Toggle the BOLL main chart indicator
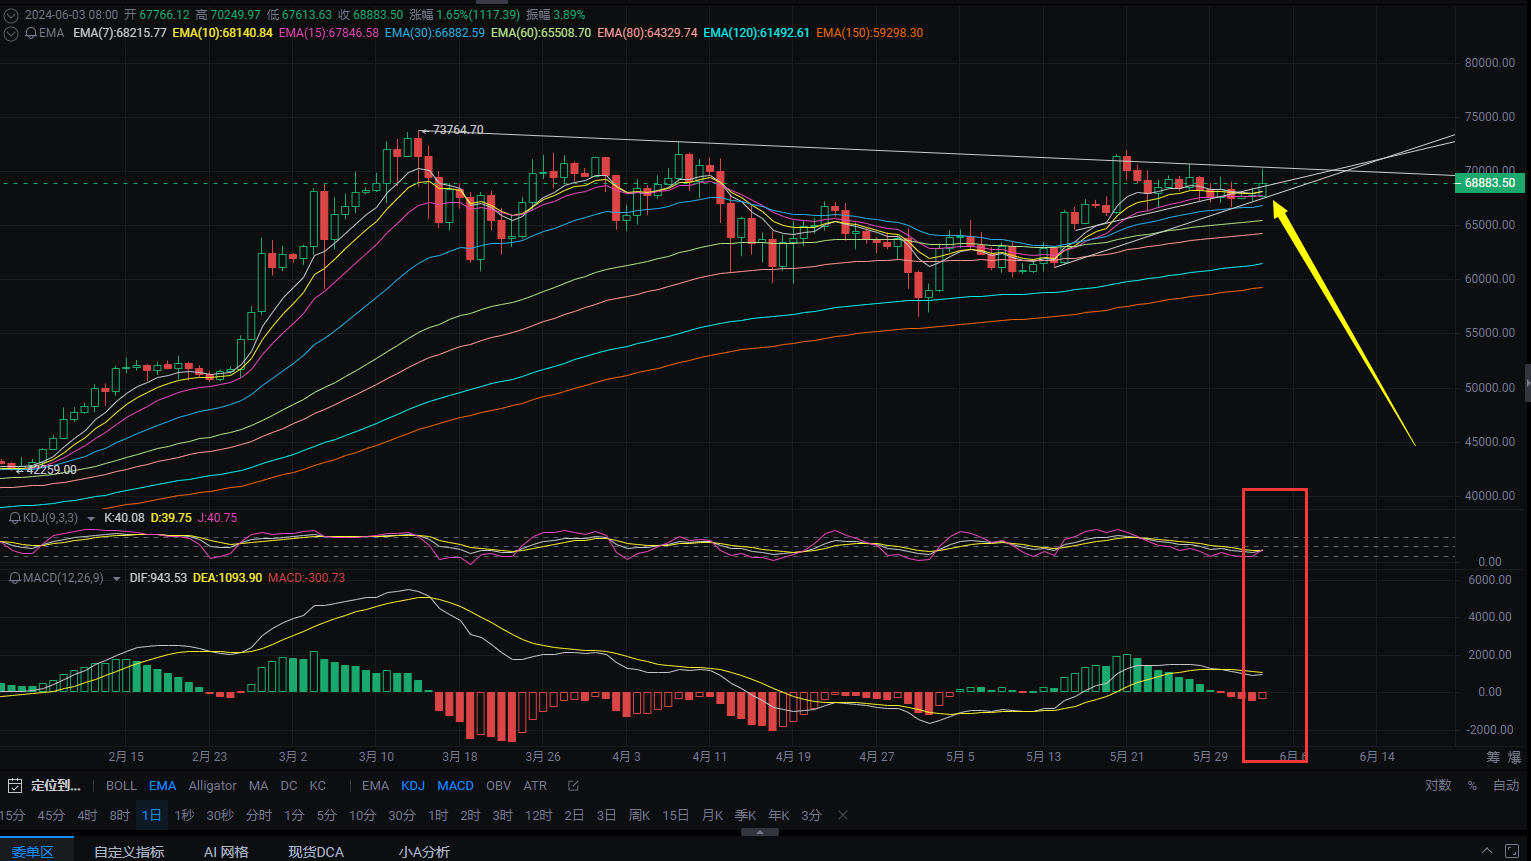This screenshot has height=861, width=1531. point(121,786)
